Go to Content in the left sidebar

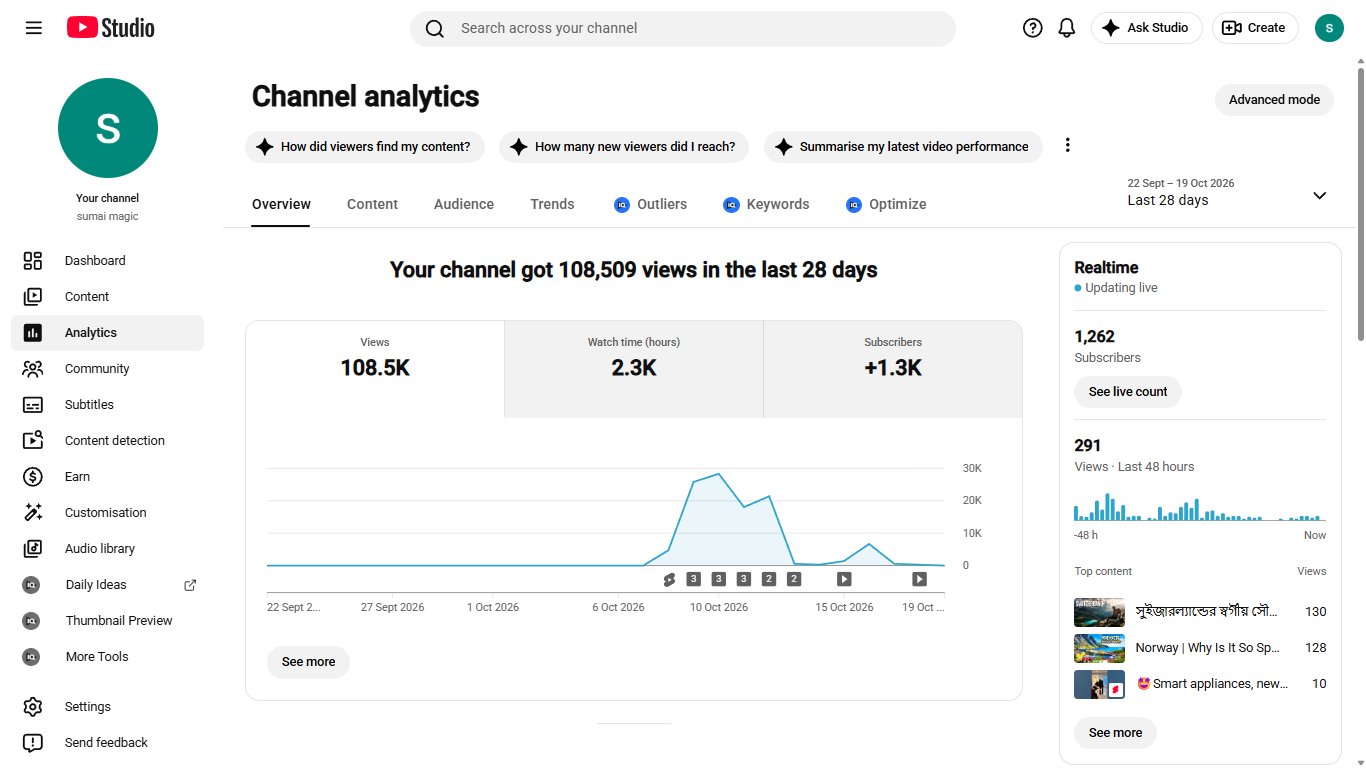107,297
